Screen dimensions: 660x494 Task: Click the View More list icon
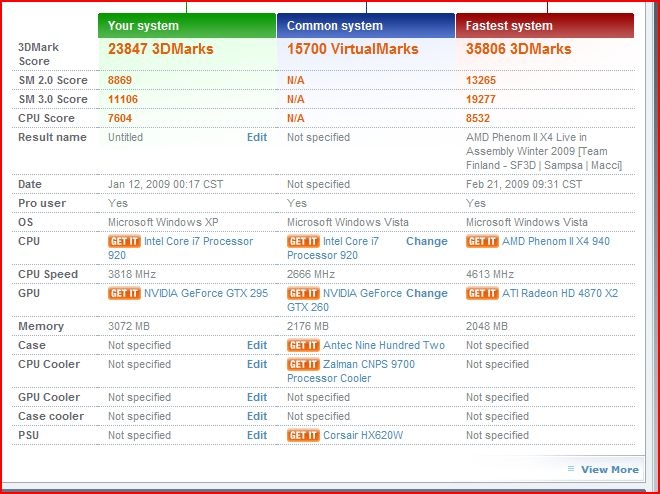[571, 469]
